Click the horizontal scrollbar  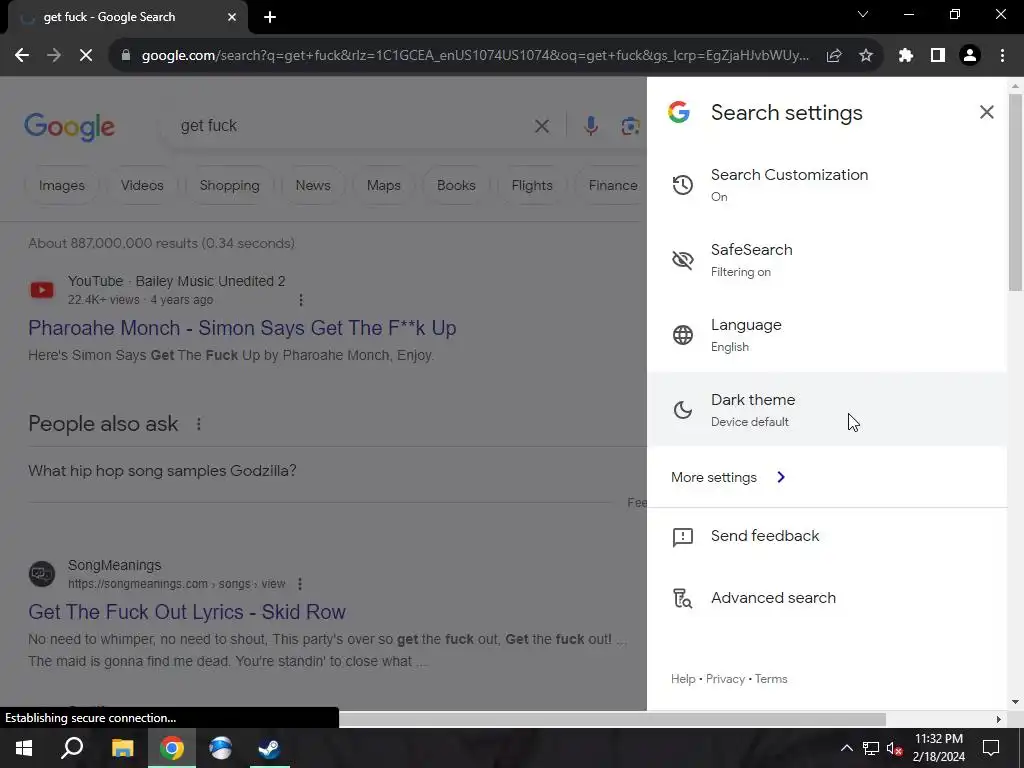tap(613, 719)
